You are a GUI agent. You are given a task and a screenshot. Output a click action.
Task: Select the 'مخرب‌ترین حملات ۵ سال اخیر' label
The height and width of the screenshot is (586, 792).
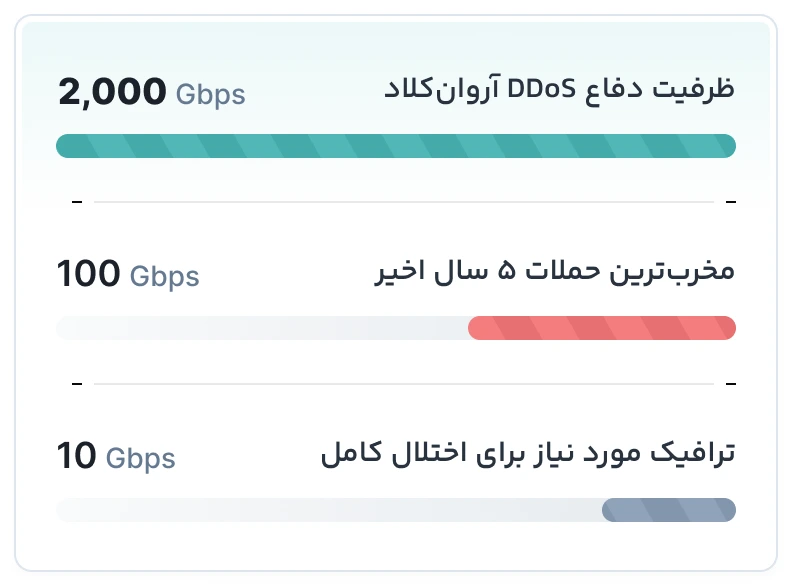coord(554,271)
